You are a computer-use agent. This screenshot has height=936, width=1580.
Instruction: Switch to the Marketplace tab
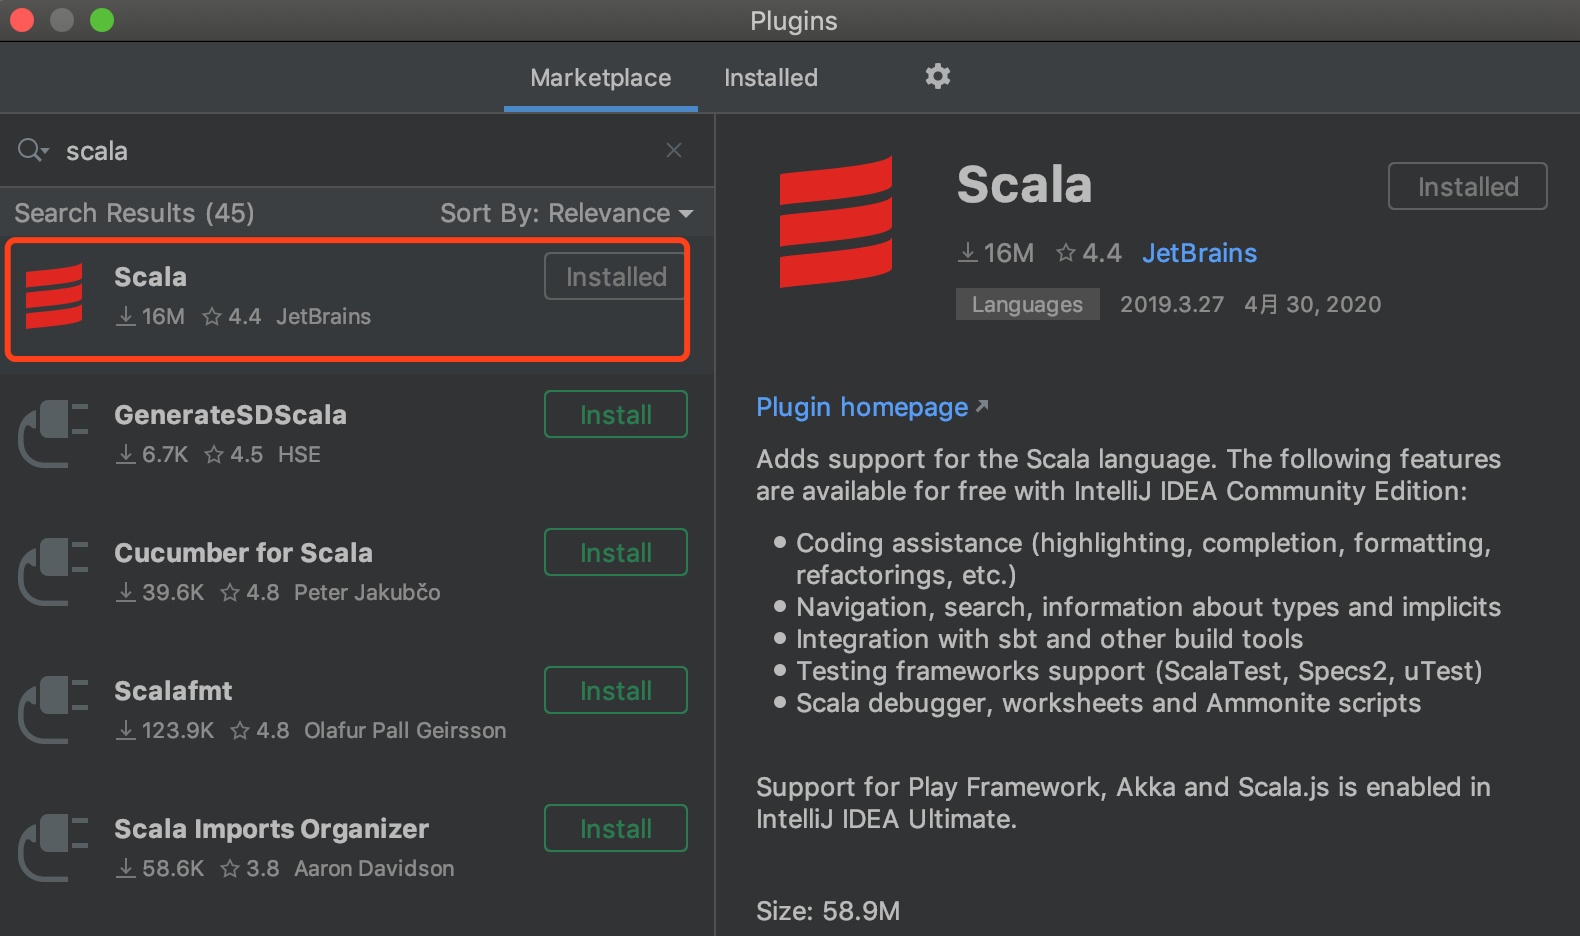tap(600, 78)
